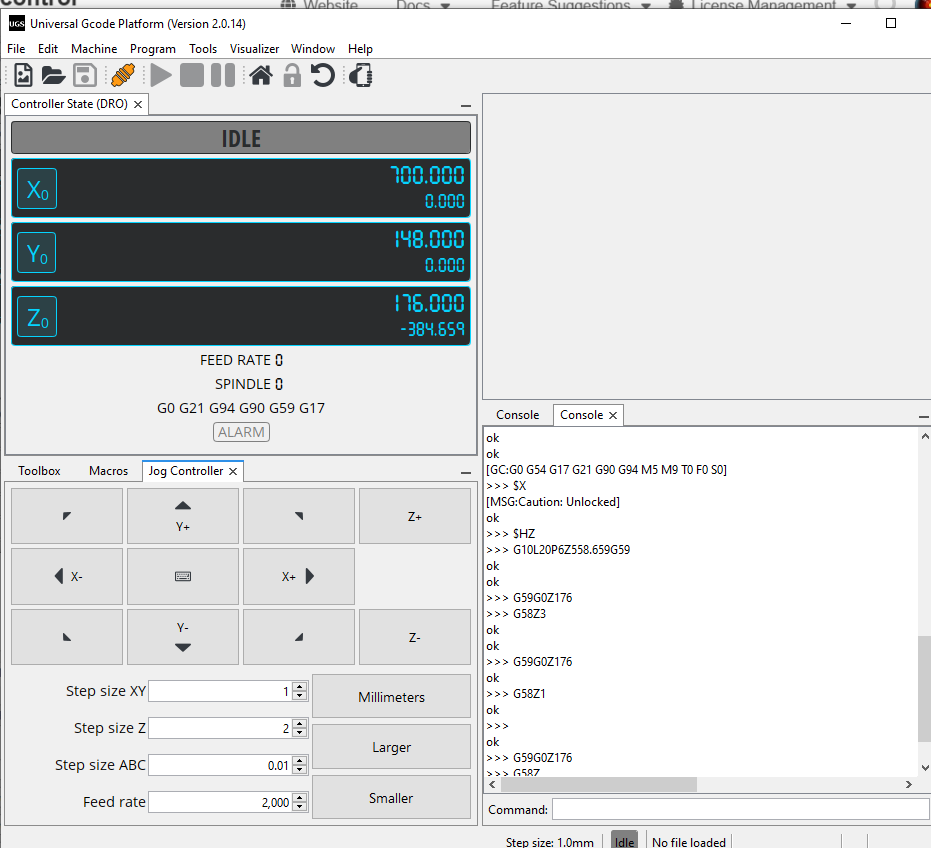931x848 pixels.
Task: Unlock the machine with padlock icon
Action: (292, 75)
